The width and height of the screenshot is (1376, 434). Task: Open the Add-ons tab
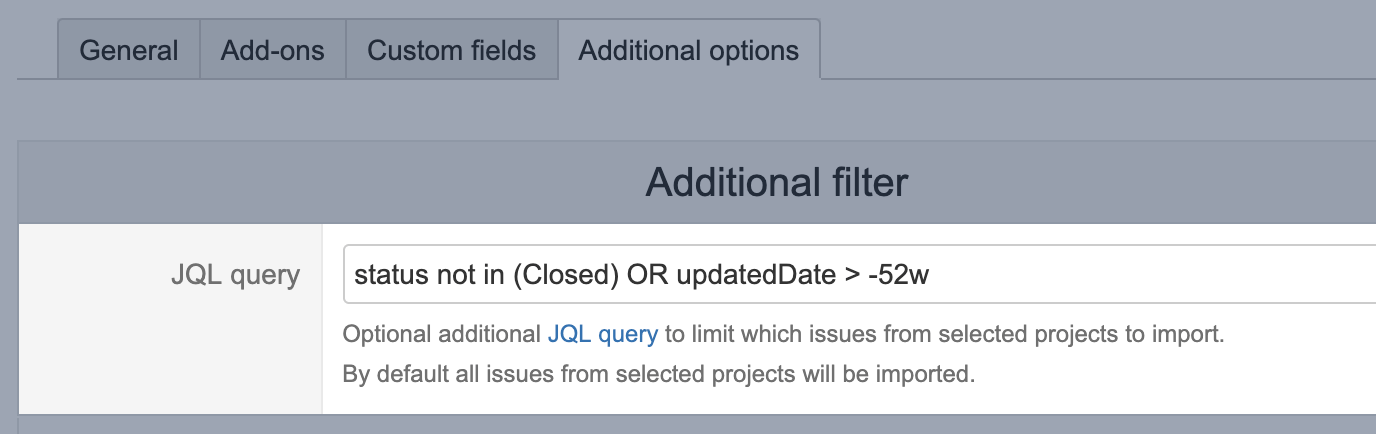(273, 50)
